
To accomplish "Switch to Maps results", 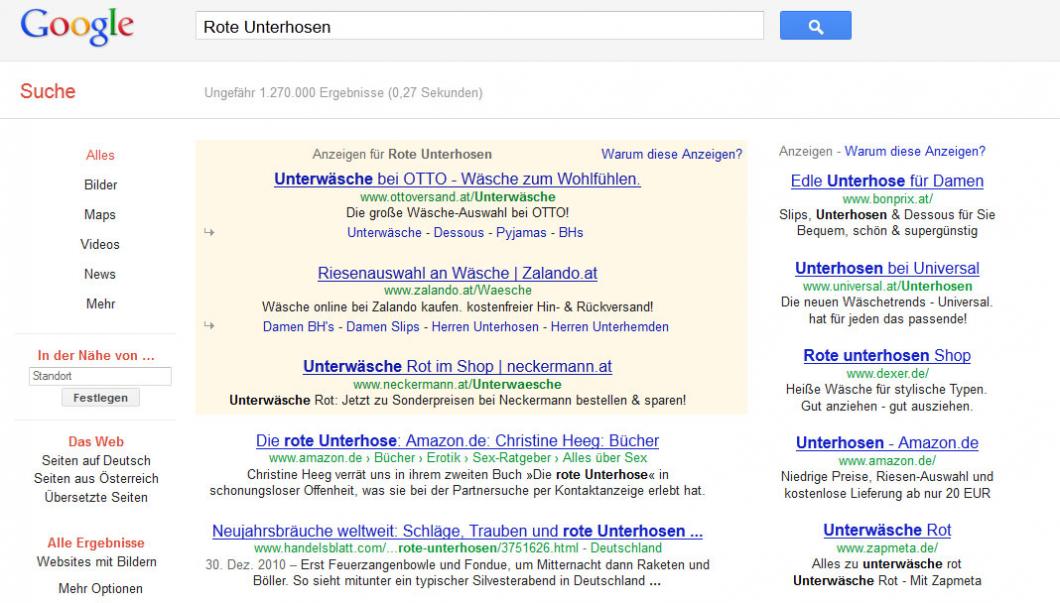I will point(100,214).
